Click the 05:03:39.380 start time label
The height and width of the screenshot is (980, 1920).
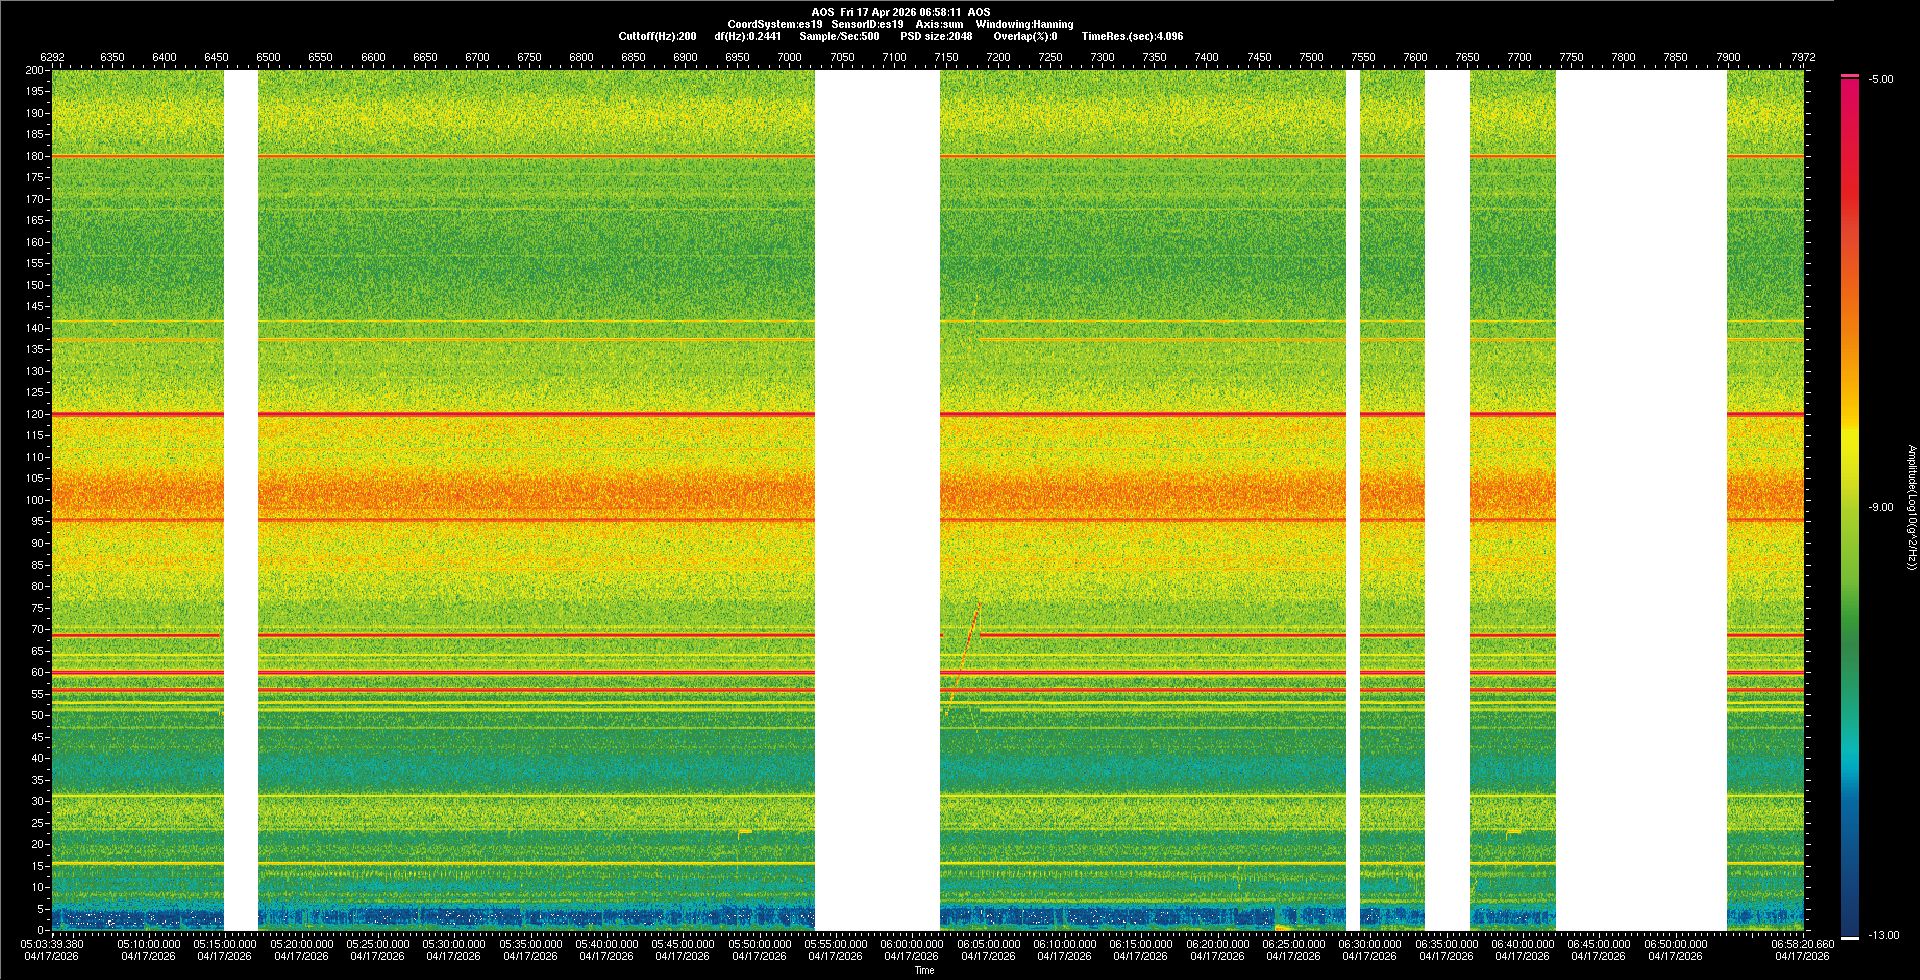[54, 944]
